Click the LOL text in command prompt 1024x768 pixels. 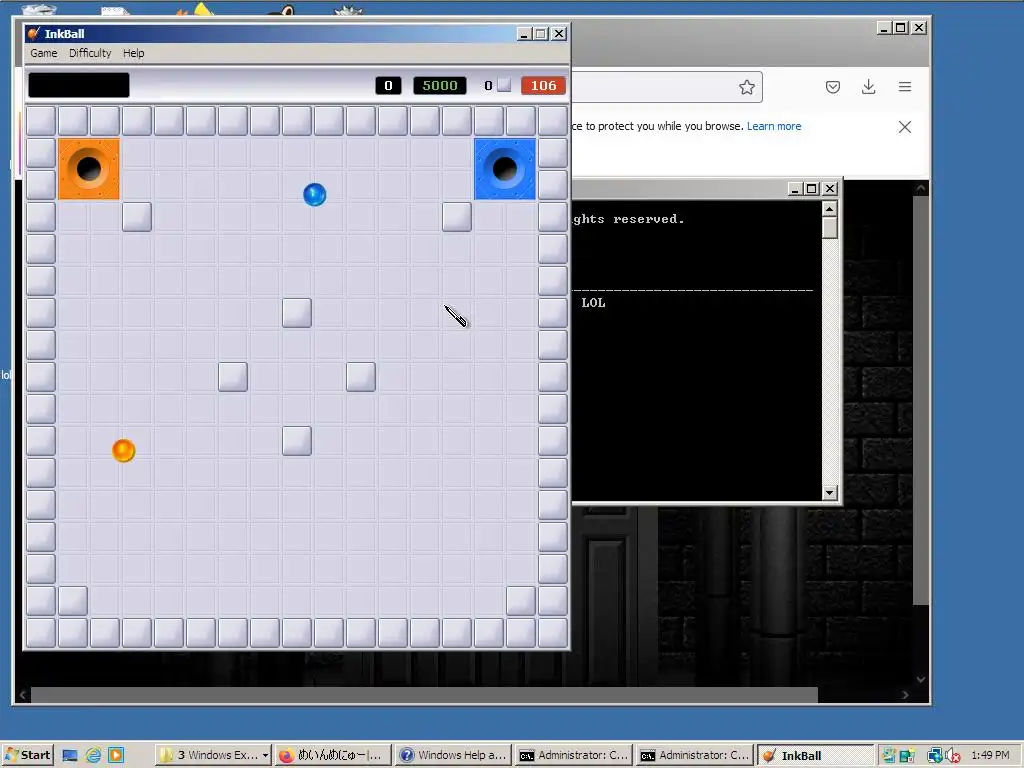[593, 302]
